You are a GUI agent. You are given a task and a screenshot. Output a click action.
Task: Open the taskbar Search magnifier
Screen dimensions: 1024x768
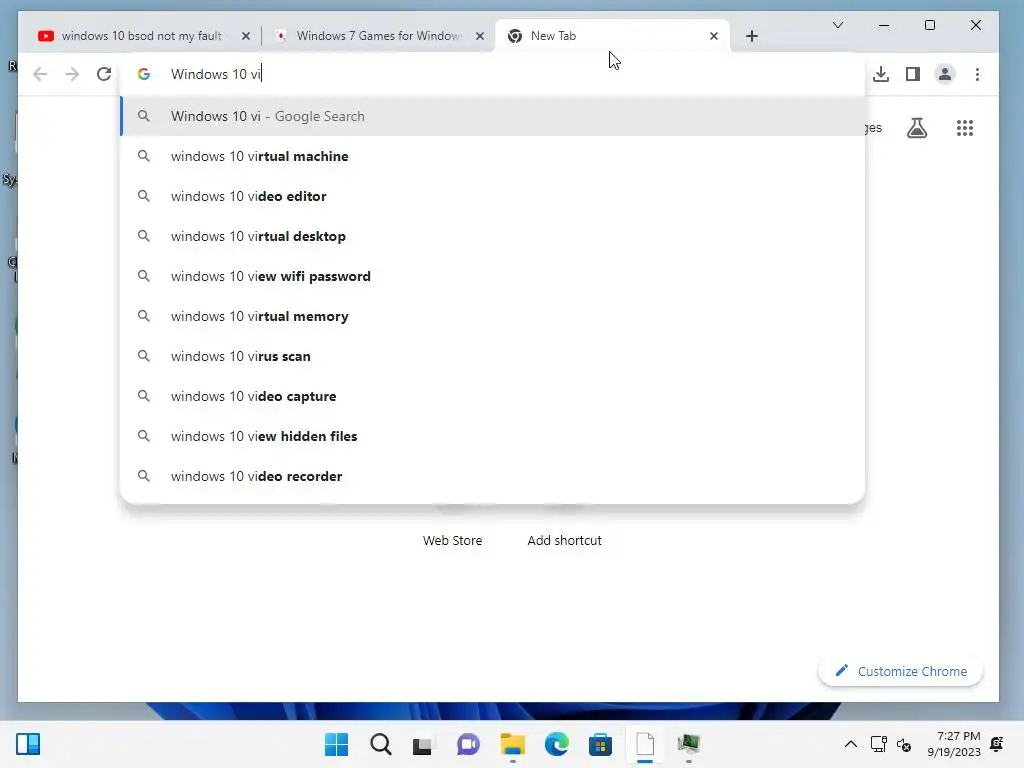coord(381,744)
